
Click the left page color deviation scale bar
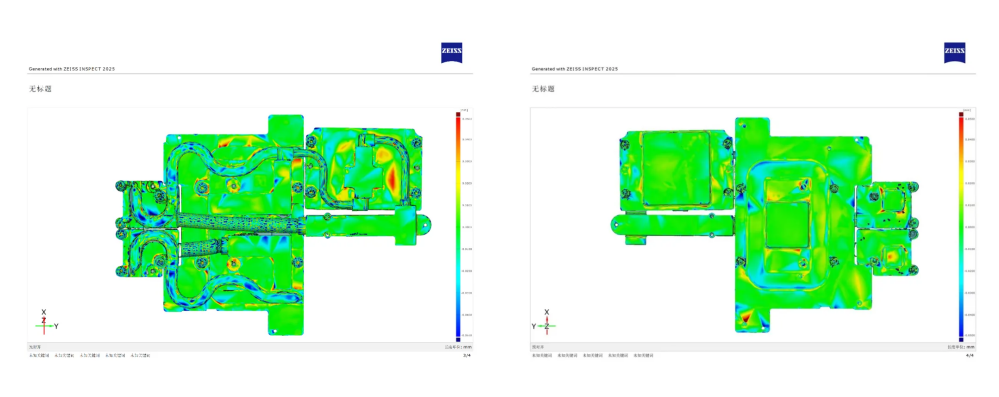(457, 226)
